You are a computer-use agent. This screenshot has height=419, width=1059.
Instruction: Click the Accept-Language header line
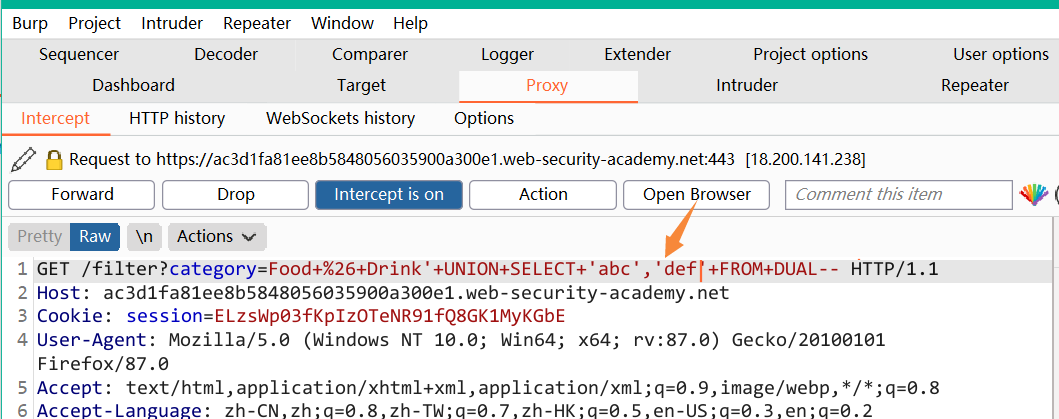click(455, 411)
